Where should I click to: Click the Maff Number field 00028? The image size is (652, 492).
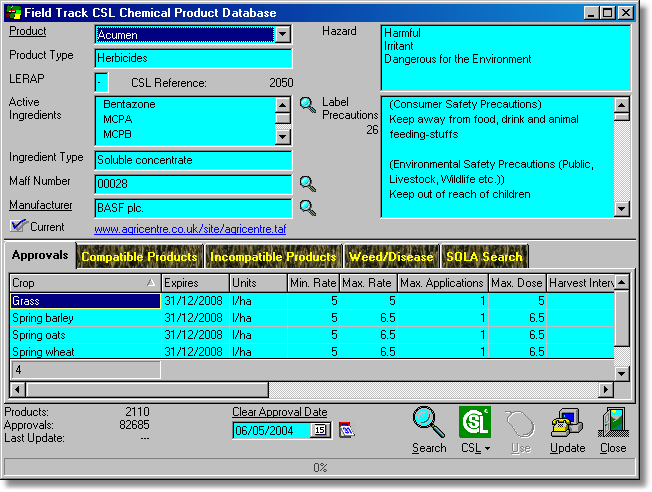[x=193, y=184]
